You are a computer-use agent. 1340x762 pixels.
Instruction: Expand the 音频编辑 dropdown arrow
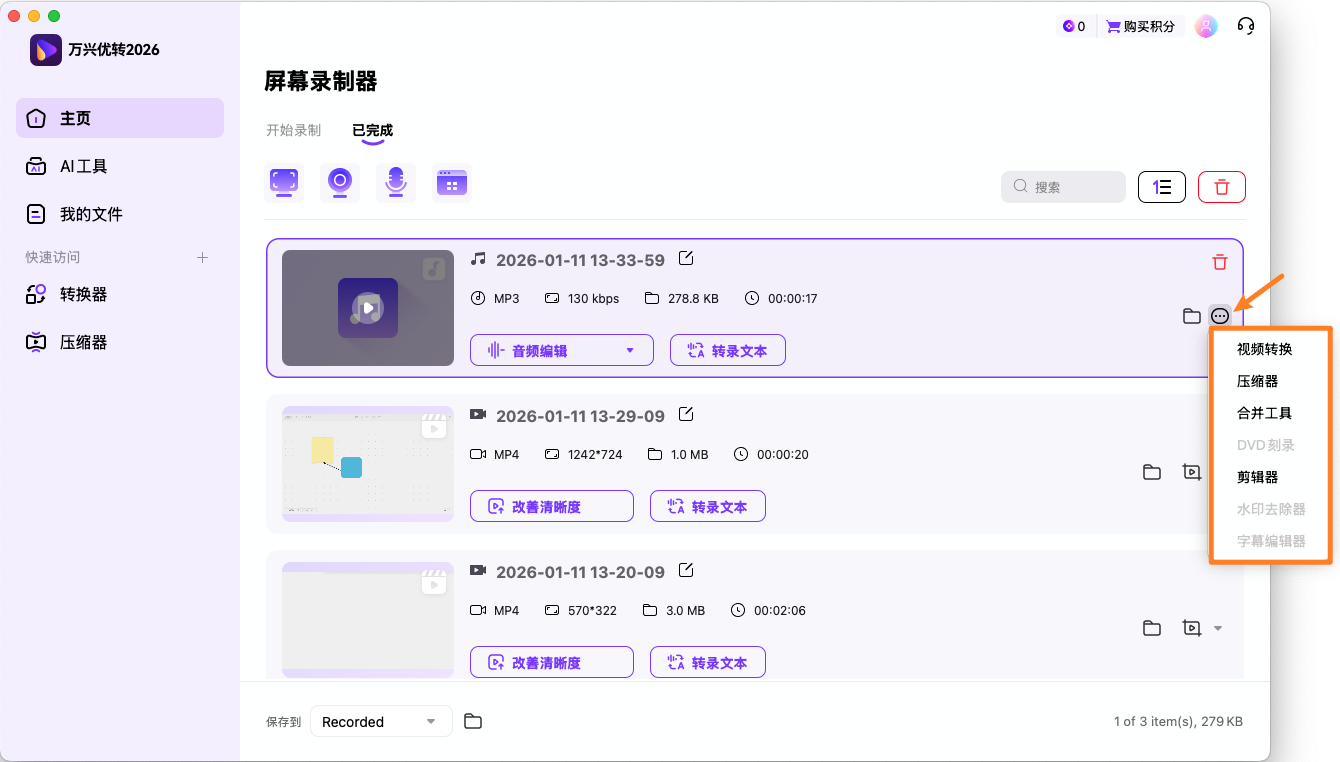(x=631, y=350)
